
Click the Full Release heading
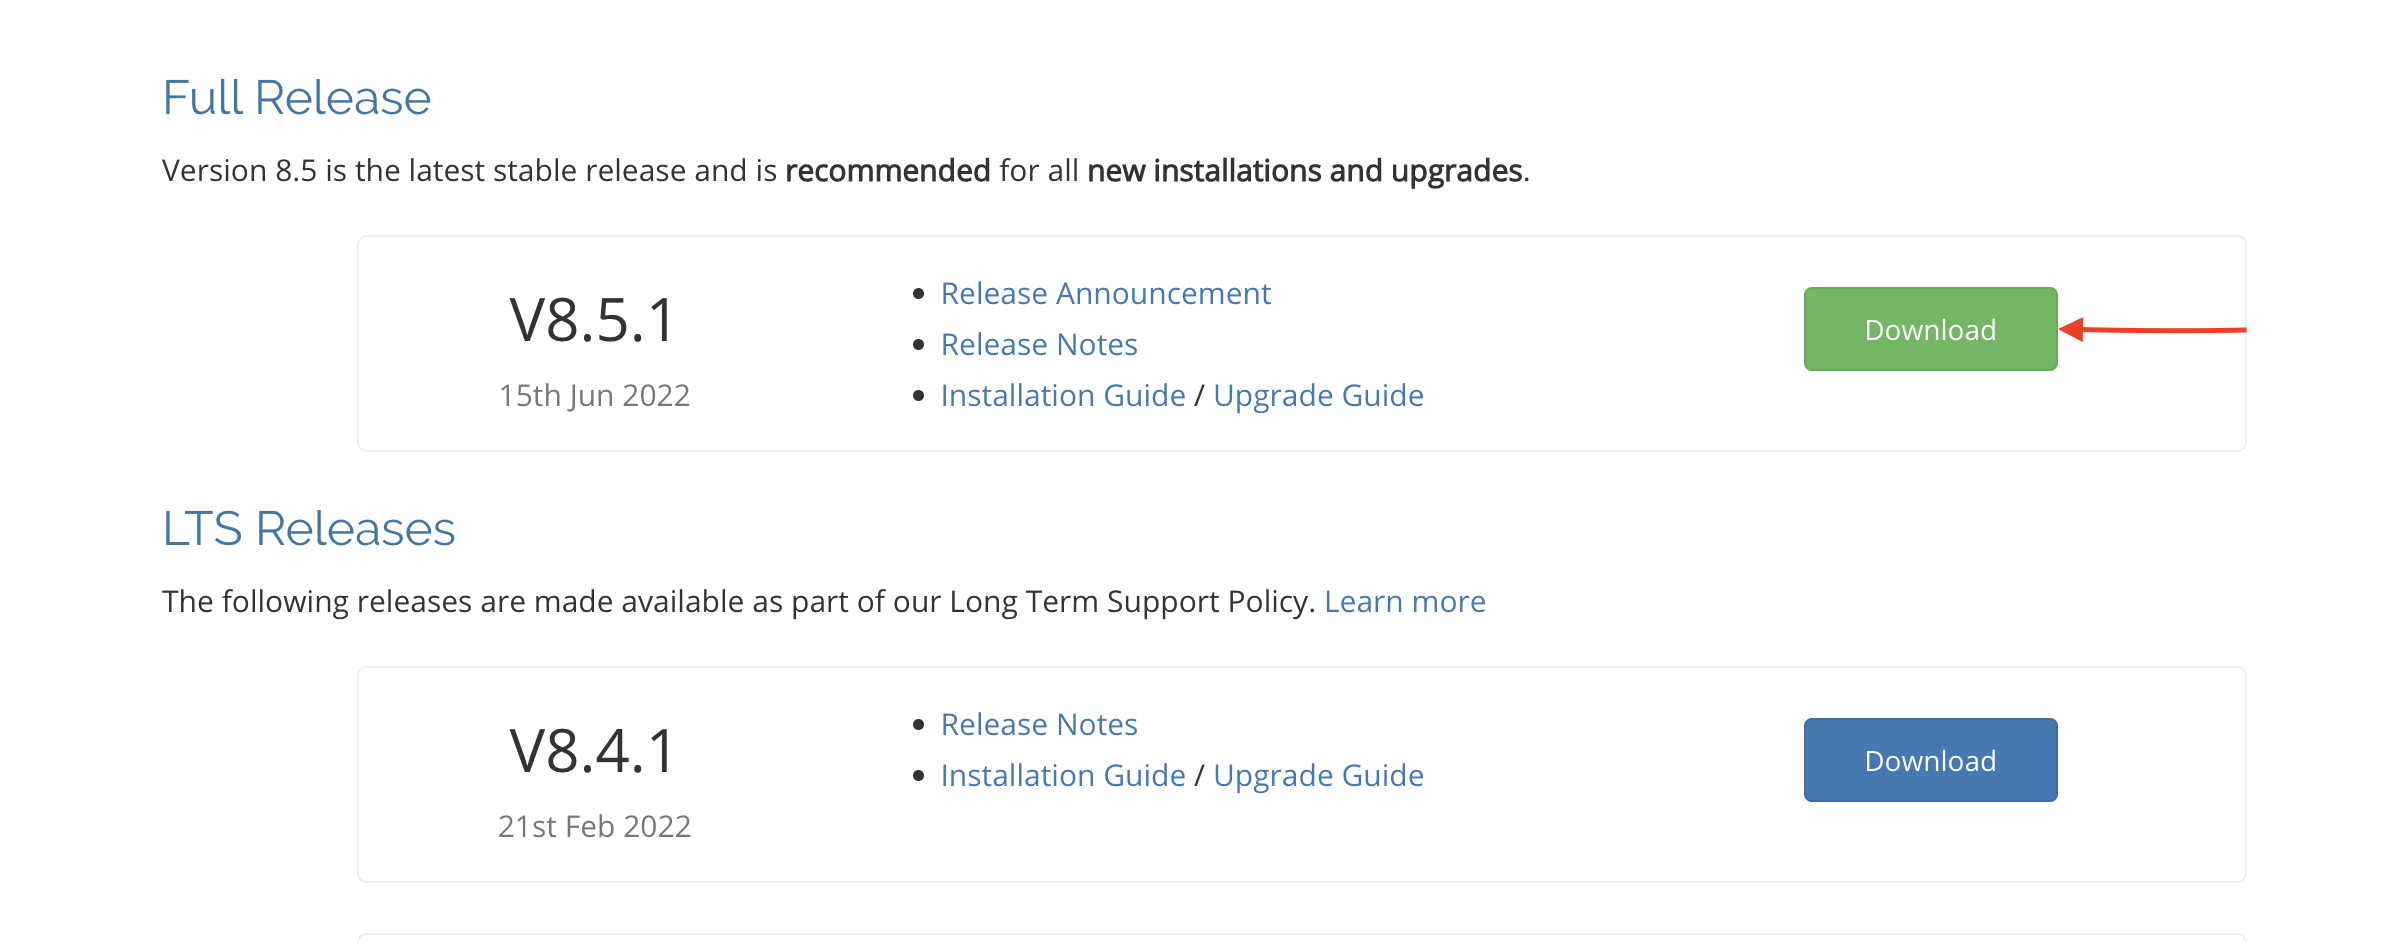[x=296, y=98]
